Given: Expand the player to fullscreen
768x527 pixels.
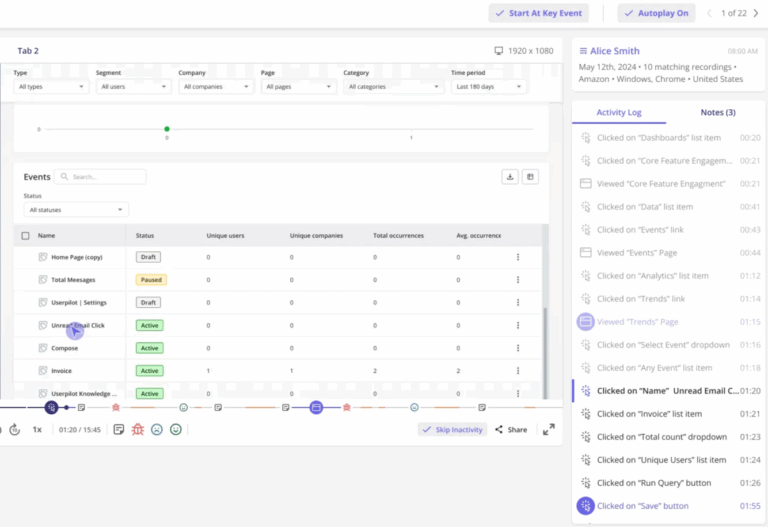Looking at the screenshot, I should coord(549,430).
